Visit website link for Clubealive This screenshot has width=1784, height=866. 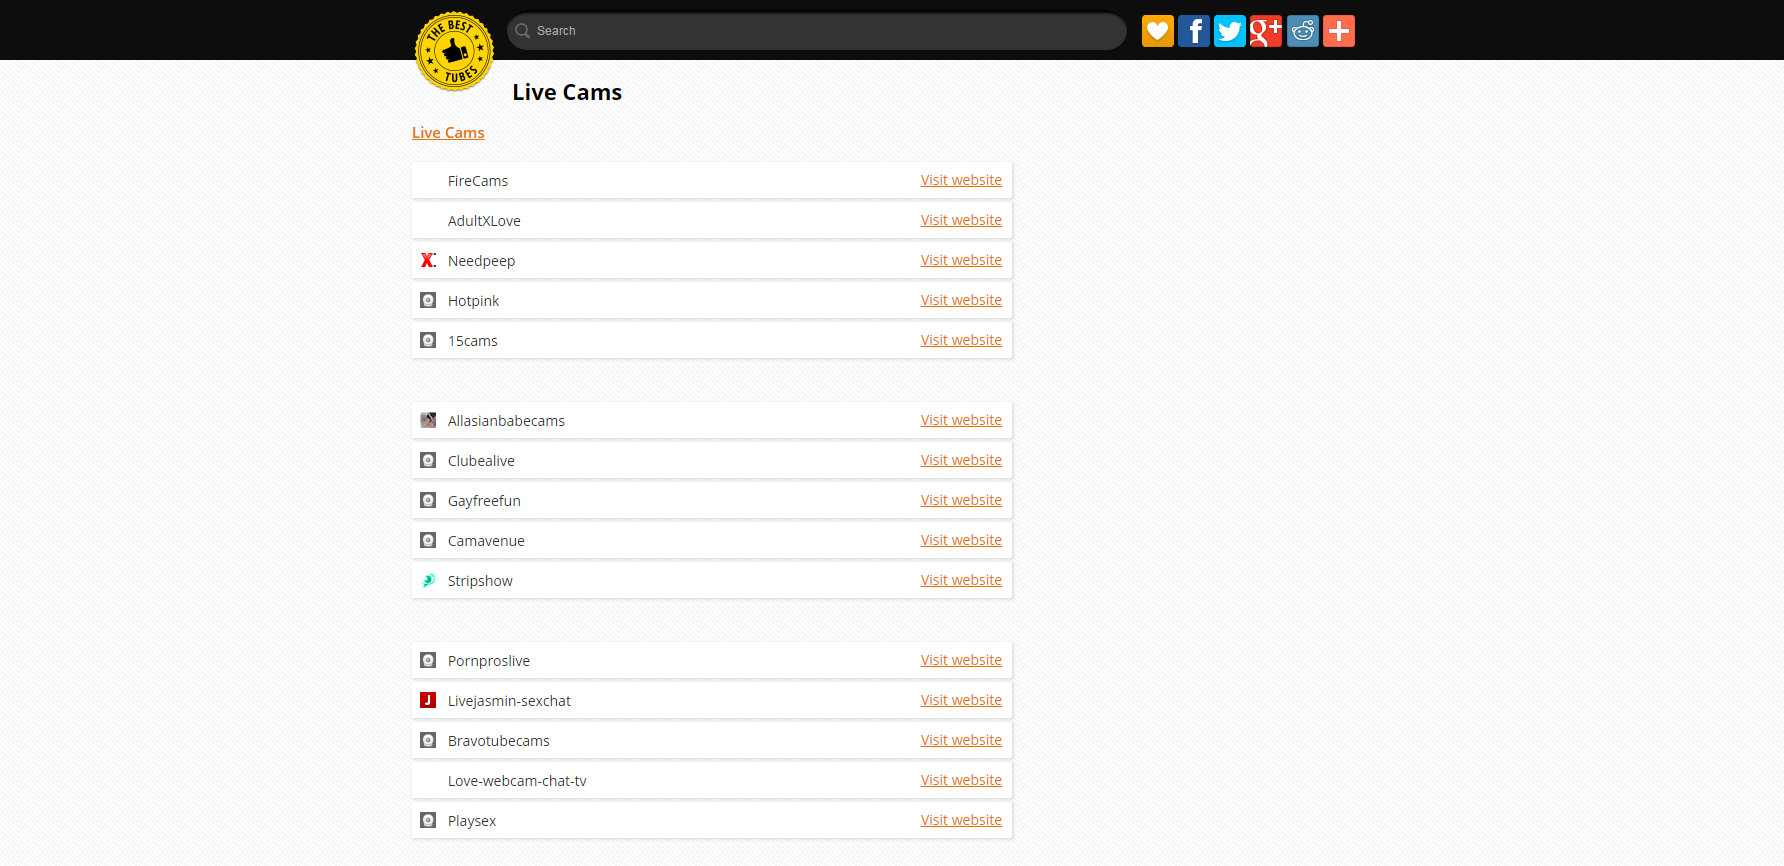point(961,460)
